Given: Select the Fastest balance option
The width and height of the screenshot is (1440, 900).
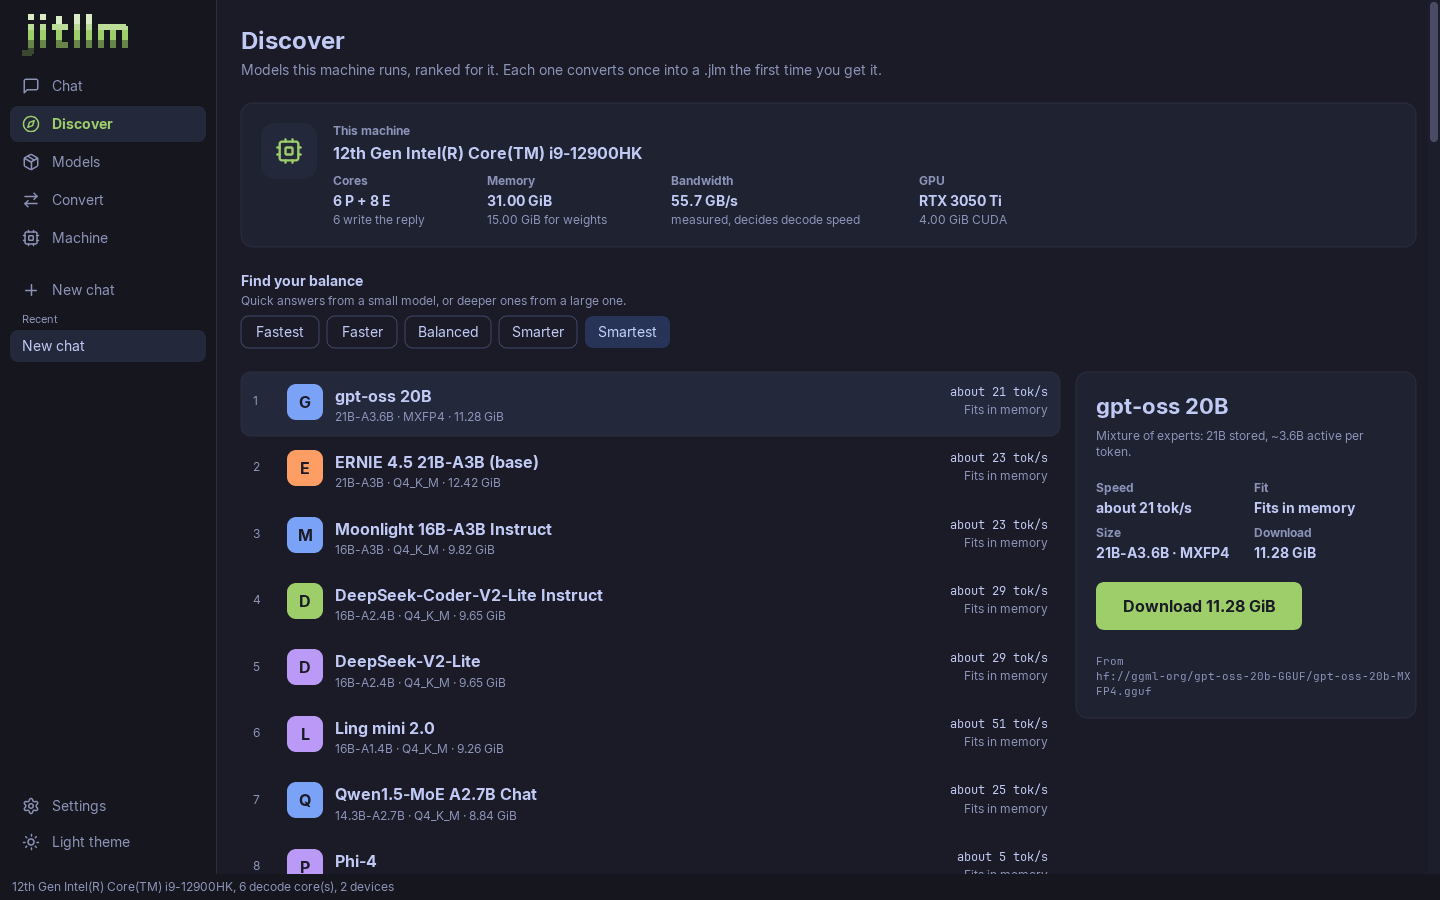Looking at the screenshot, I should coord(280,332).
